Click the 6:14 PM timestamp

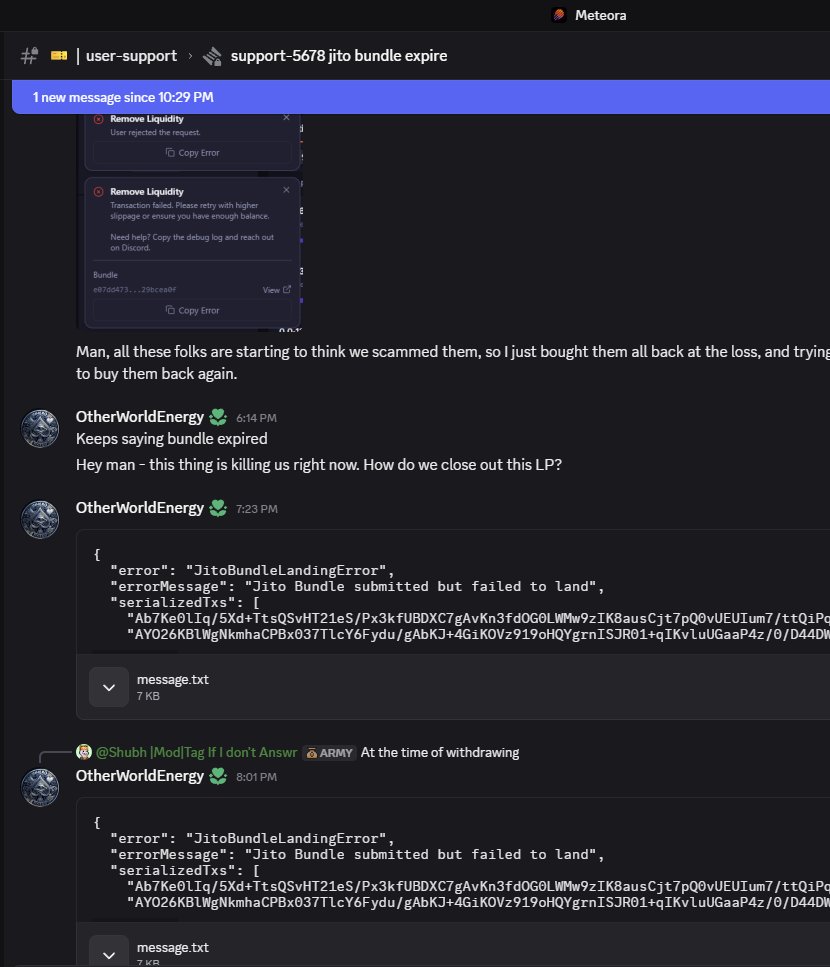click(256, 418)
